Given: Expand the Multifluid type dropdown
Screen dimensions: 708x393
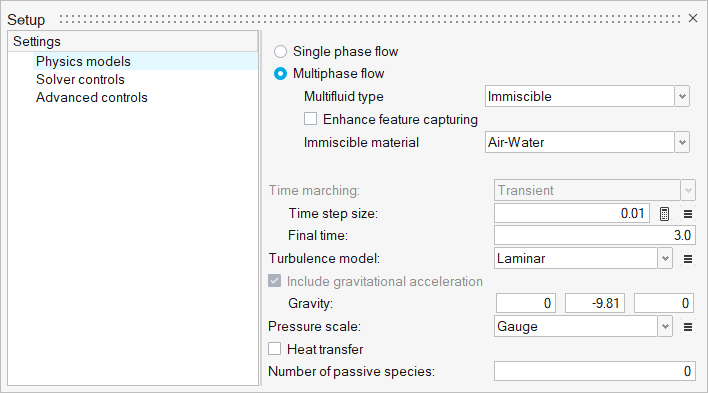Looking at the screenshot, I should coord(587,96).
